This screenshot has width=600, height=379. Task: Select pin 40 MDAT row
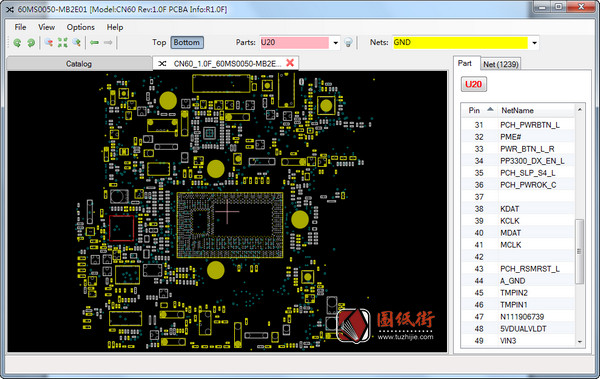click(518, 233)
